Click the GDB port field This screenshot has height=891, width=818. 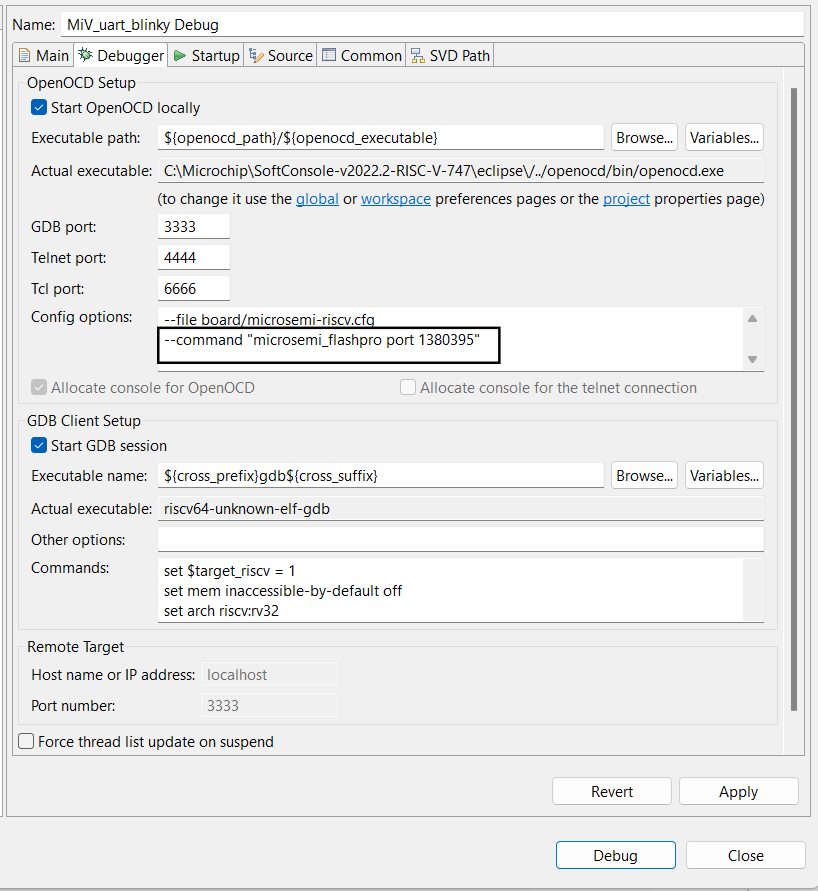[194, 227]
